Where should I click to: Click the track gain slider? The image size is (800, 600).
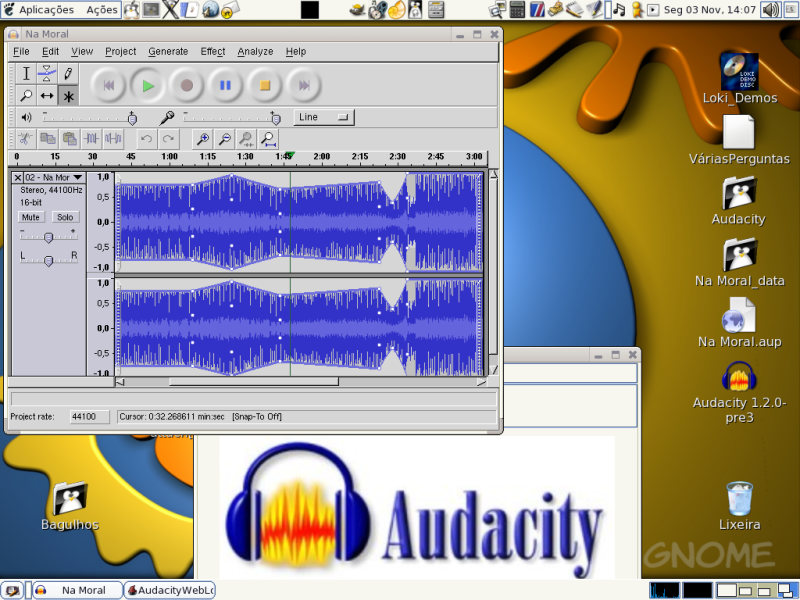(x=48, y=237)
